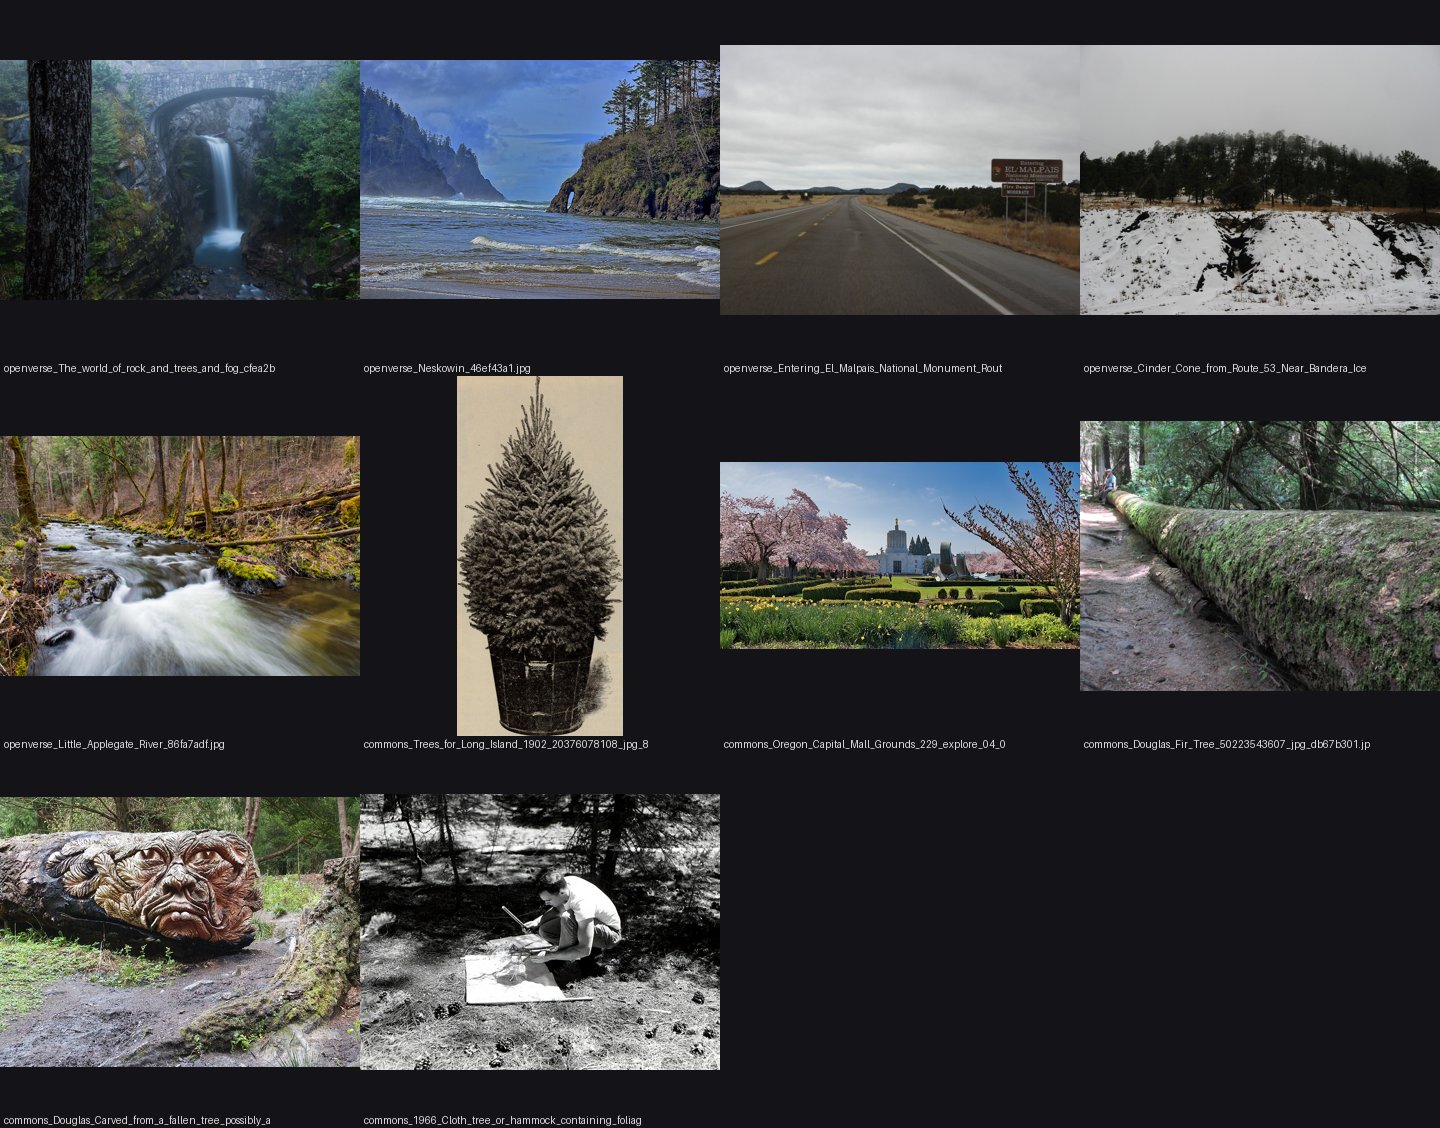Open the Little Applegate River stream photo

tap(180, 556)
